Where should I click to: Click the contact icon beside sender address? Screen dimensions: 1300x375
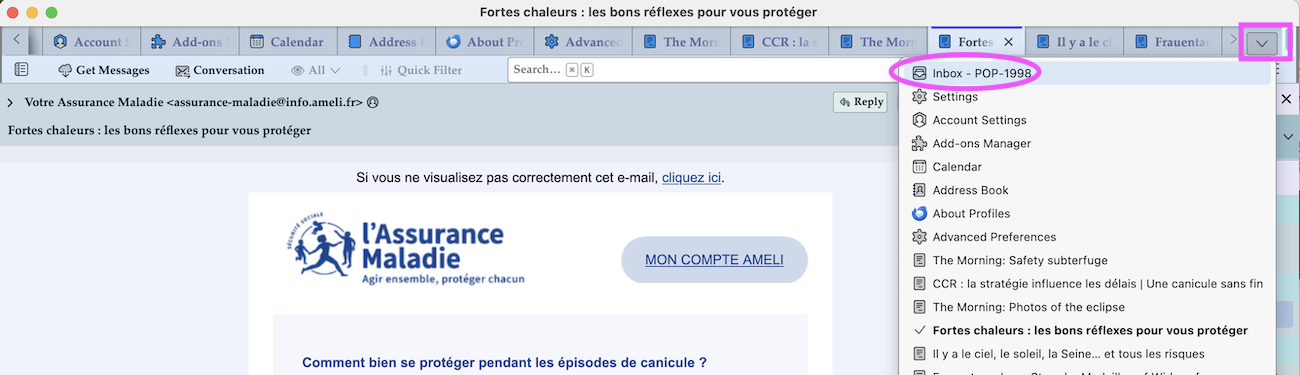pyautogui.click(x=372, y=102)
